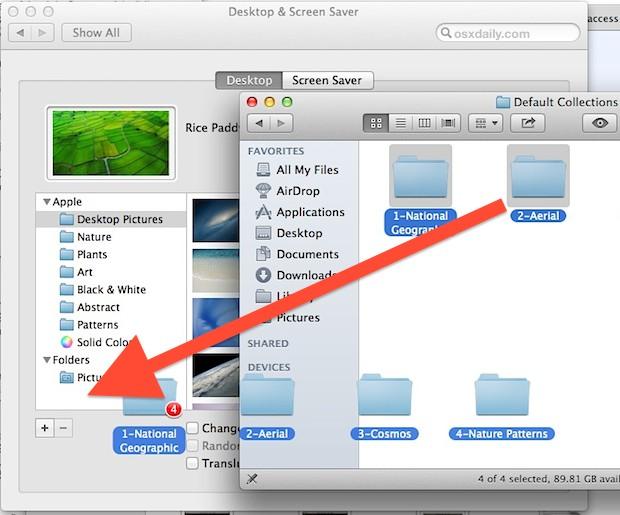Click the SHARED sidebar heading

click(268, 343)
